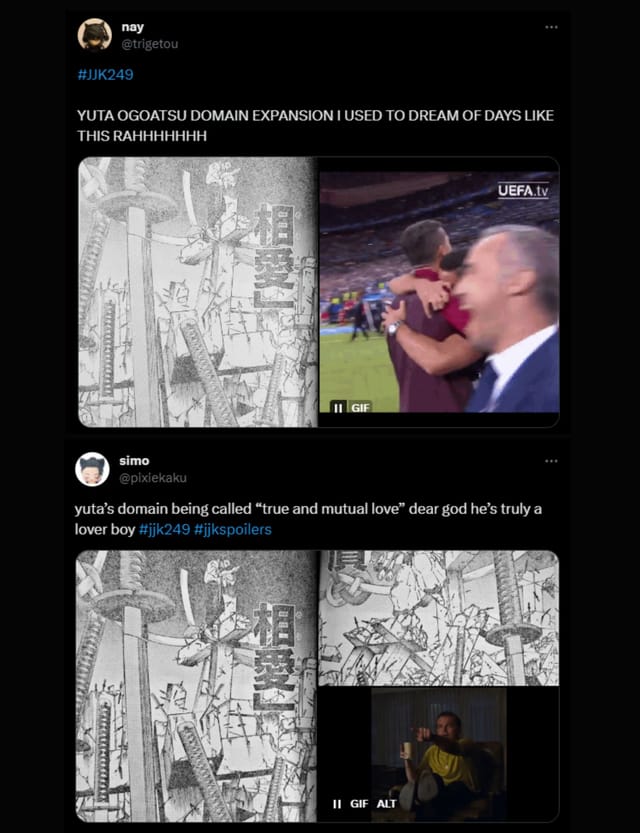Open simo's profile avatar
Screen dimensions: 640x833
(92, 469)
